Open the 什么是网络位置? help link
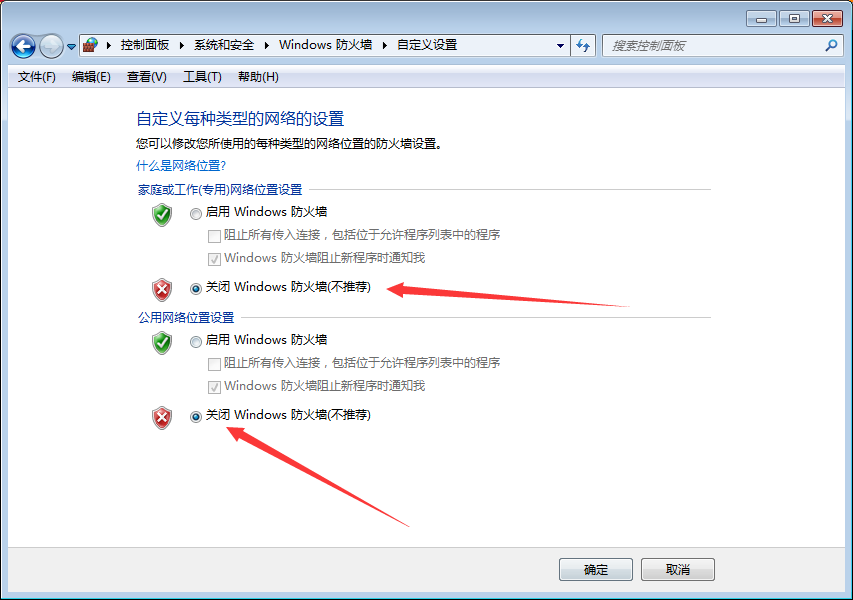The width and height of the screenshot is (853, 600). (181, 165)
